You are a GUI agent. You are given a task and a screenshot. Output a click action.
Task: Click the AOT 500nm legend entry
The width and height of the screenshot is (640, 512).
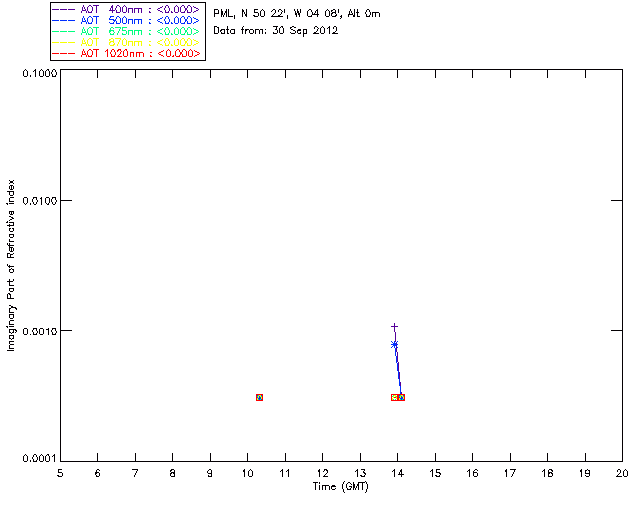(126, 20)
